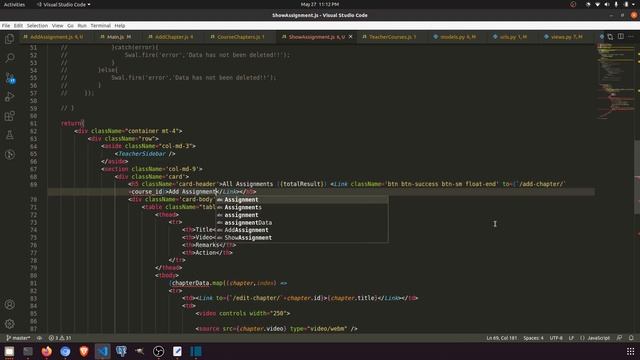Select 'AddAssignment' suggestion
The width and height of the screenshot is (640, 360).
click(302, 230)
